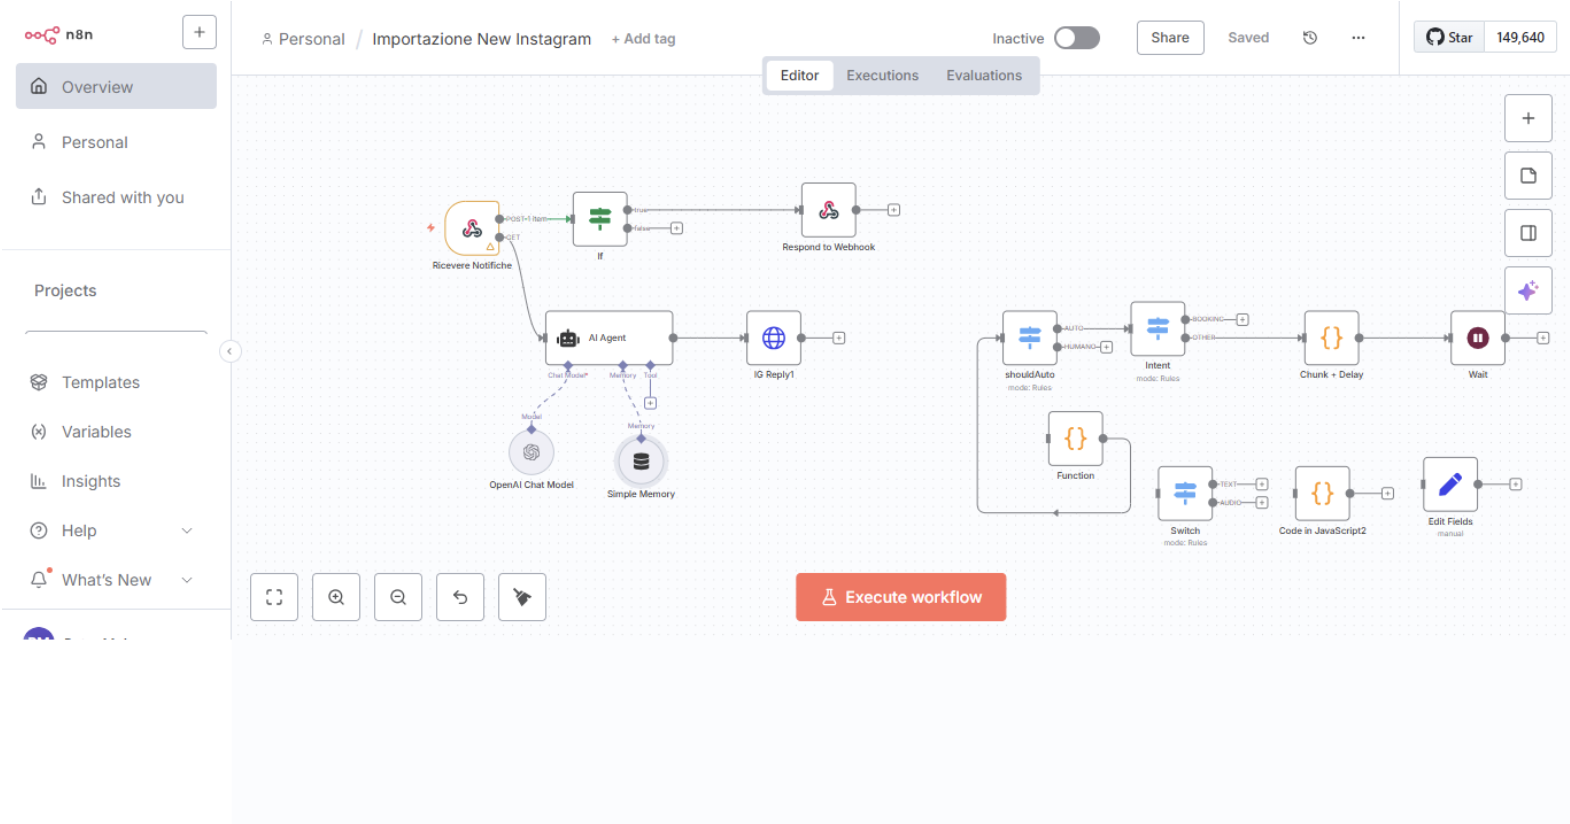Open Personal in sidebar
1570x824 pixels.
click(116, 142)
